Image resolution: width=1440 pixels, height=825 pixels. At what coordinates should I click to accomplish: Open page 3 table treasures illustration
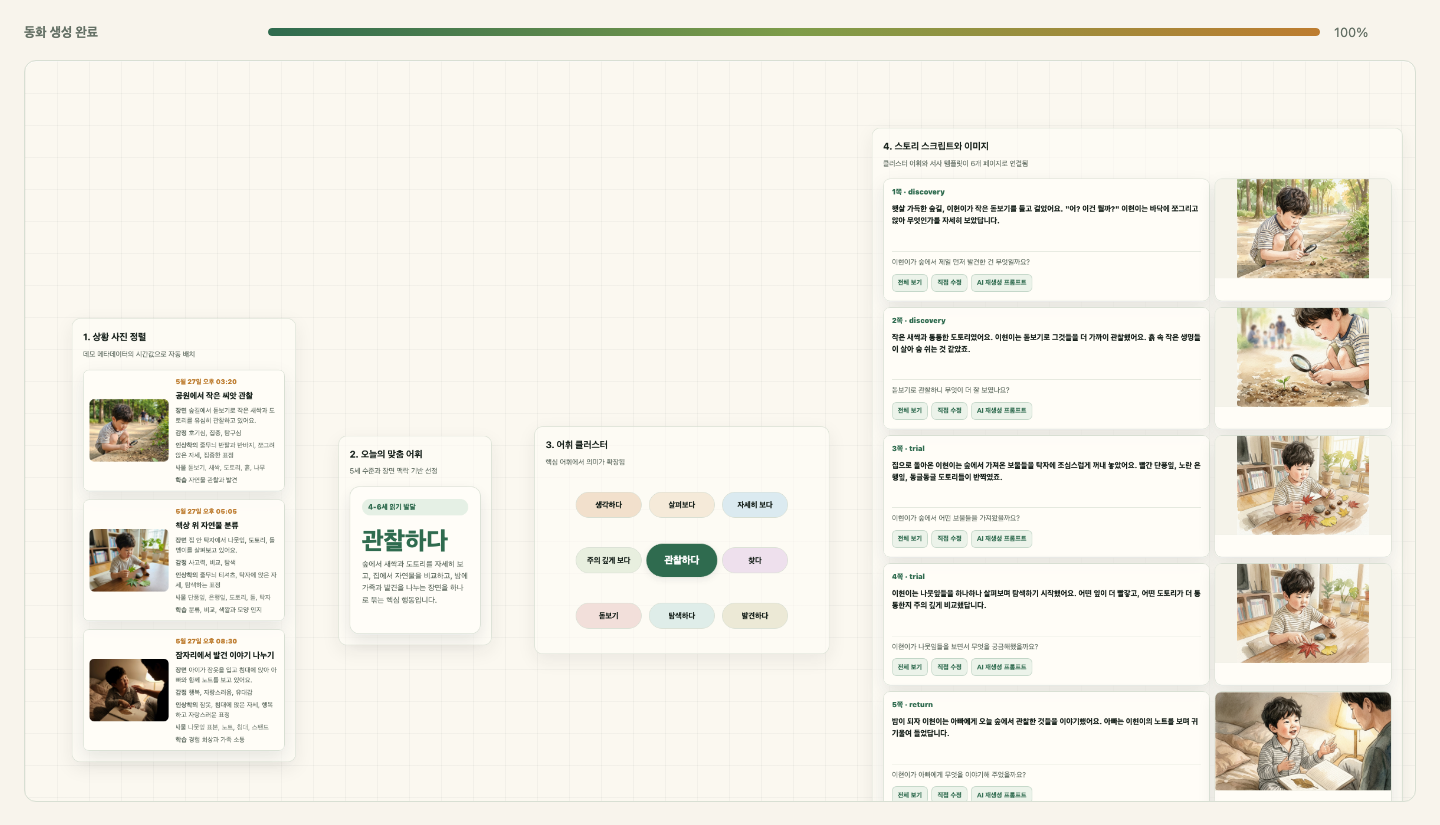coord(1303,485)
